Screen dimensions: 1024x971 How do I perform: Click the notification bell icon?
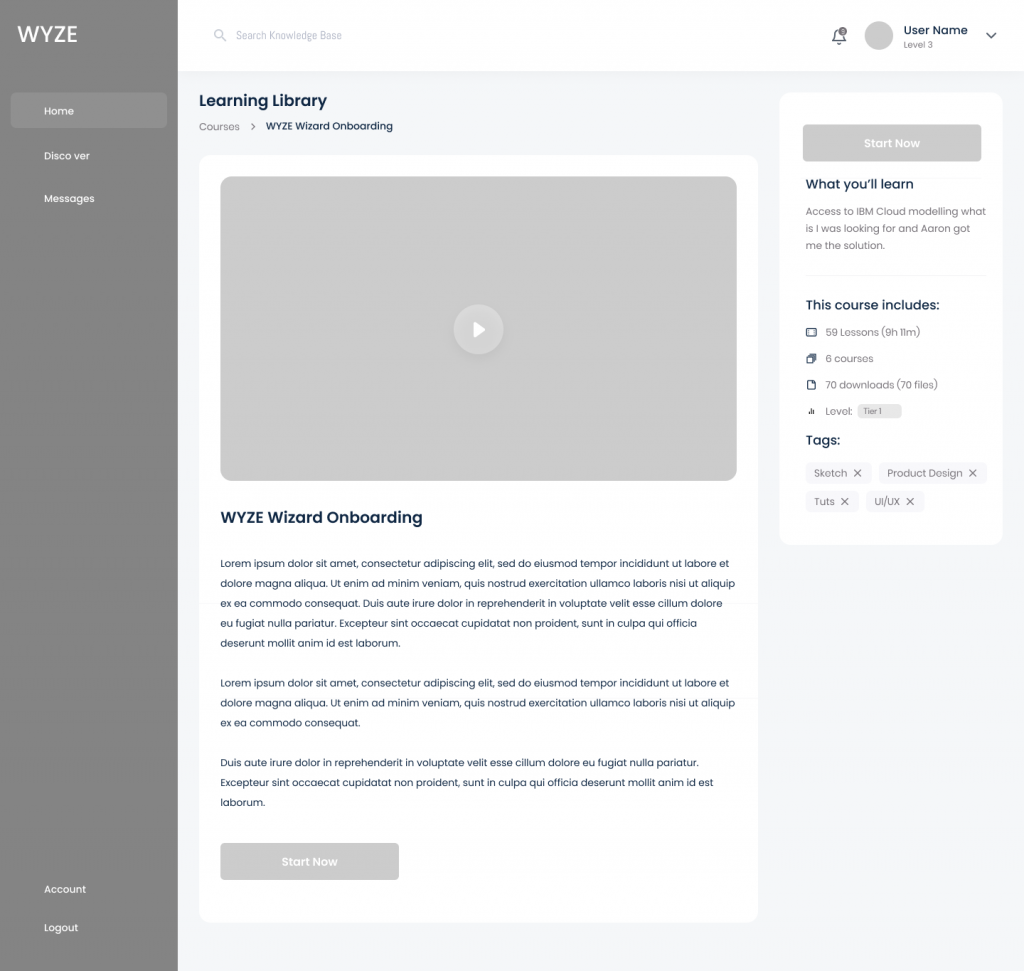click(x=839, y=36)
